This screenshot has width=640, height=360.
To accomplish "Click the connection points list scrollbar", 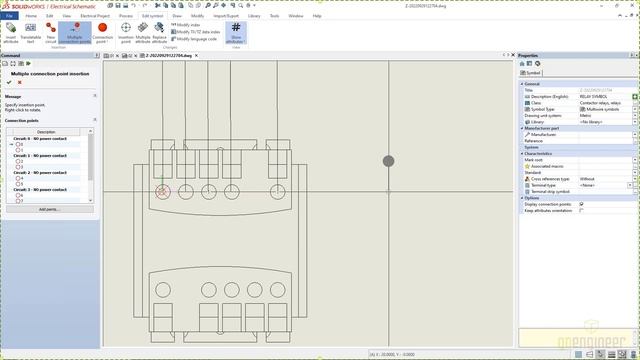I will click(x=91, y=165).
